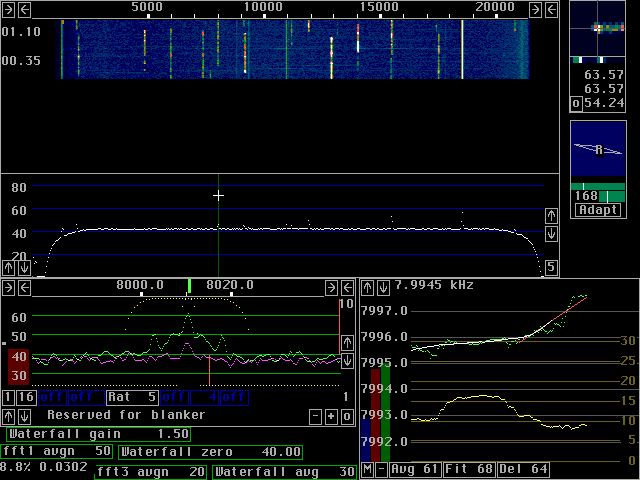Click the up arrow on the hi-res graph's right side
Screen dimensions: 640x480
click(347, 342)
